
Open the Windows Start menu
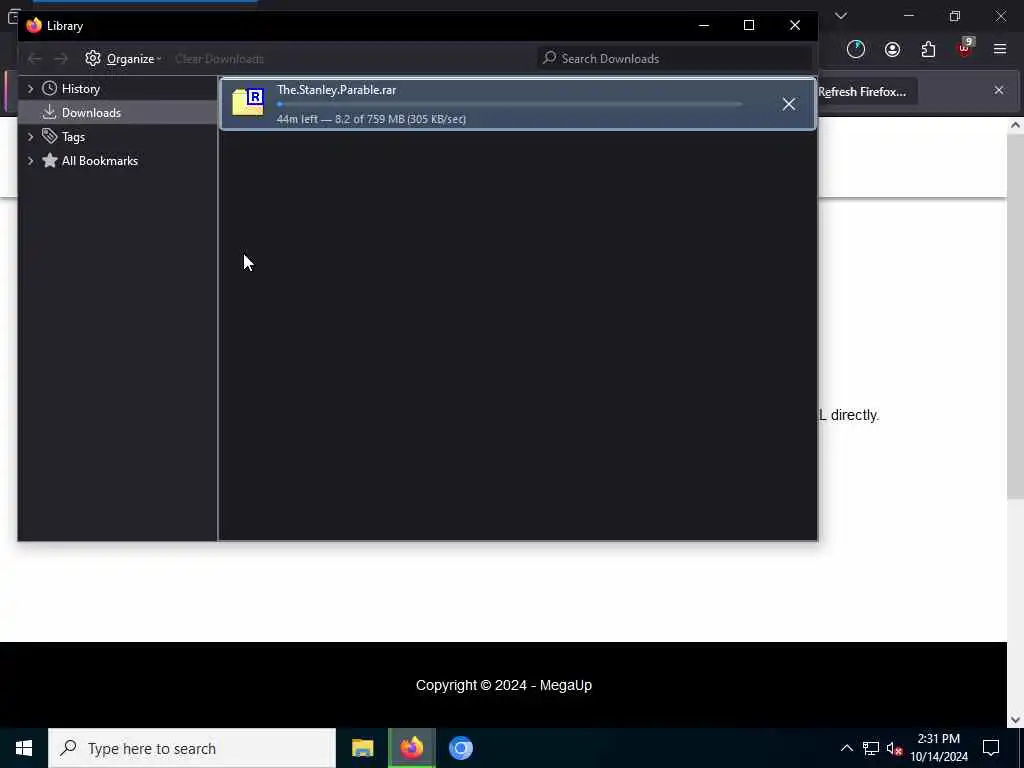pyautogui.click(x=24, y=748)
